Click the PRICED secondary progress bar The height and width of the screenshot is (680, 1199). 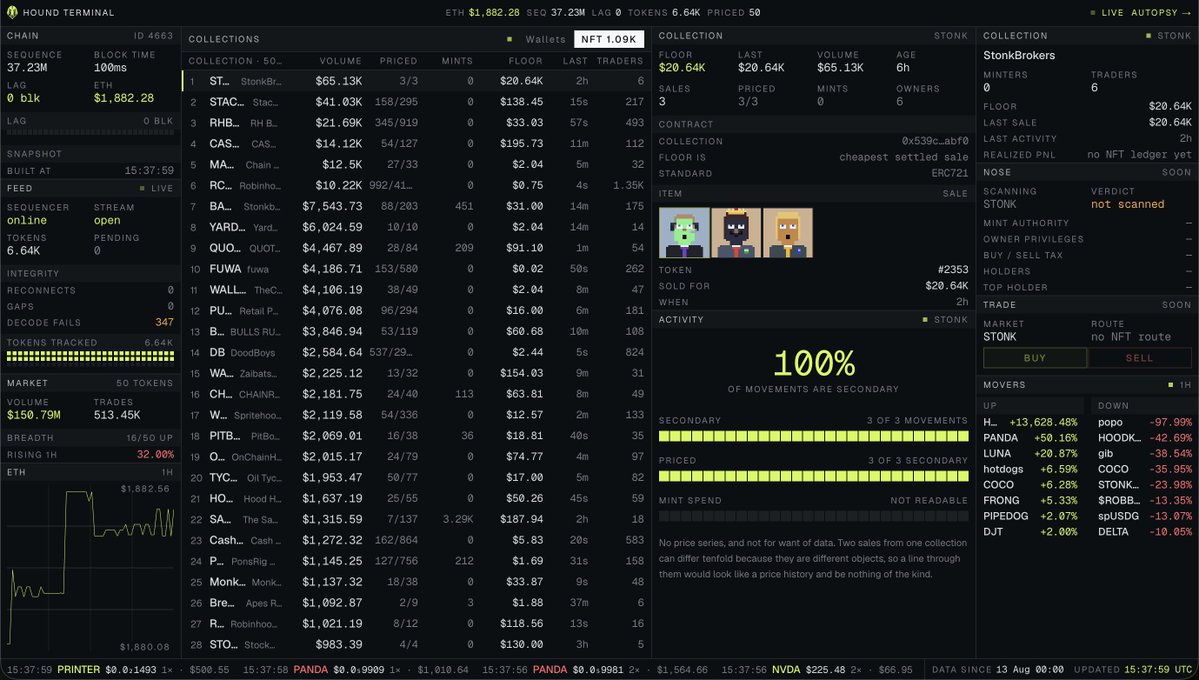814,476
